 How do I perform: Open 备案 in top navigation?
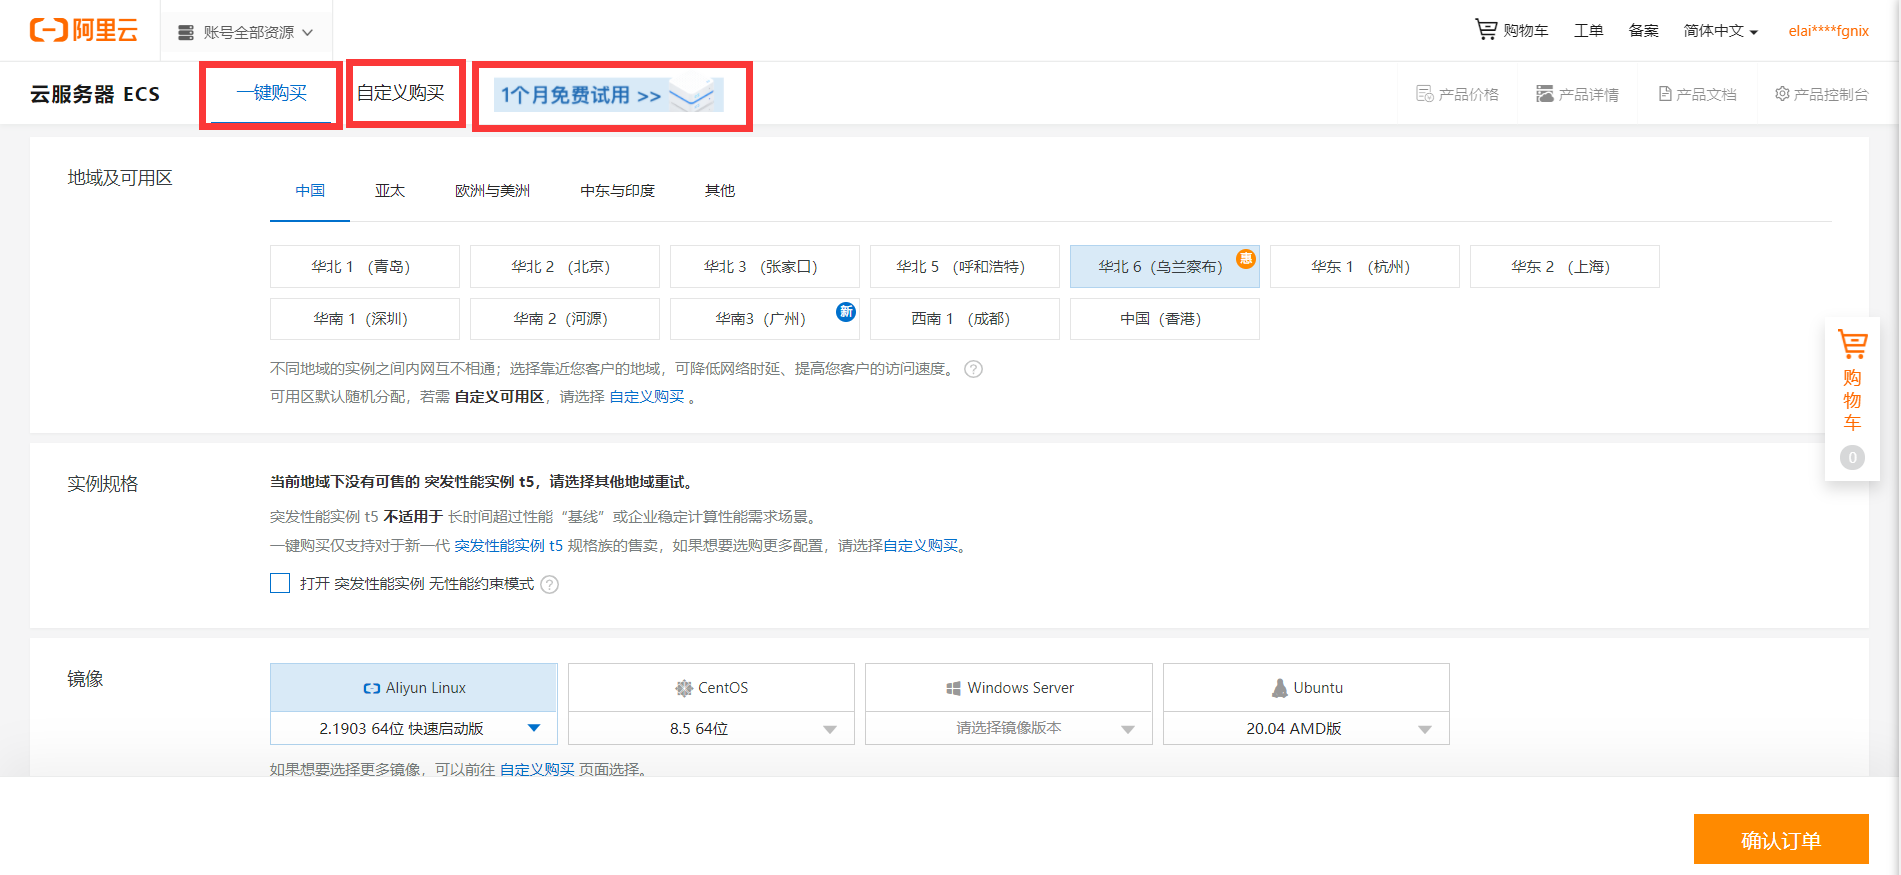[1643, 31]
